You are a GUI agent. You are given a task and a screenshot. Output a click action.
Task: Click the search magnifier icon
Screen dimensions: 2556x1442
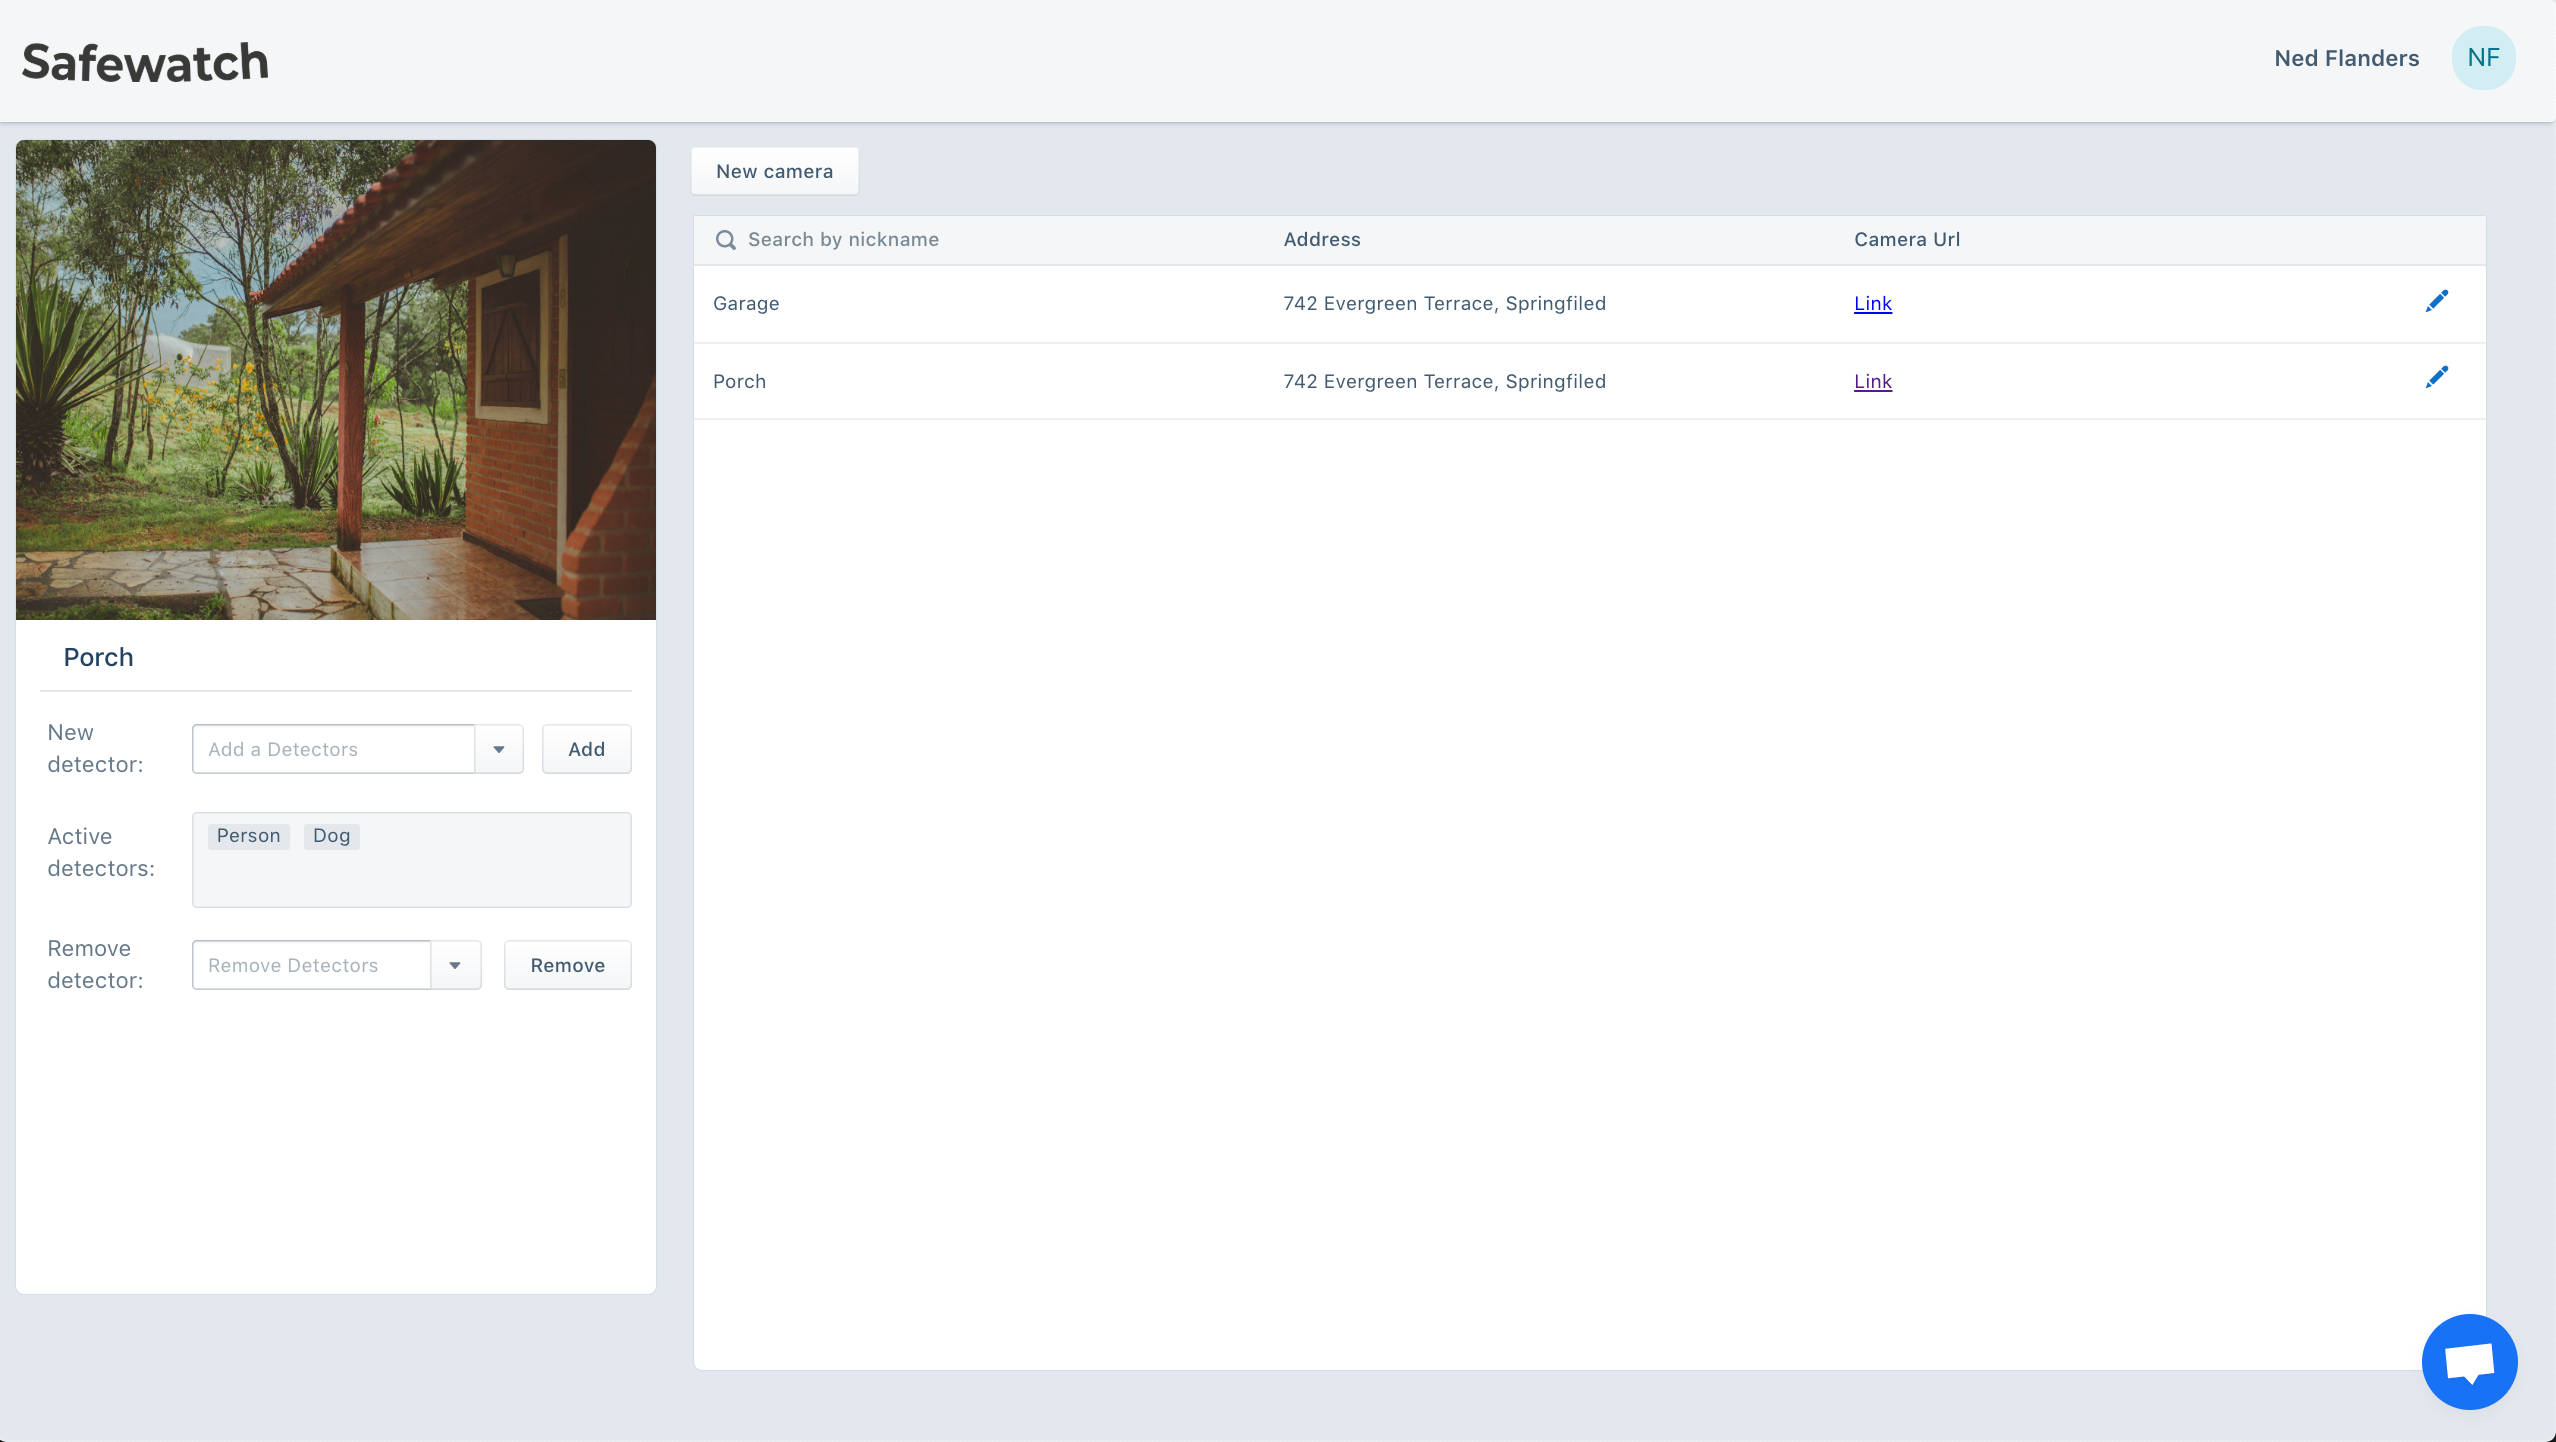727,240
